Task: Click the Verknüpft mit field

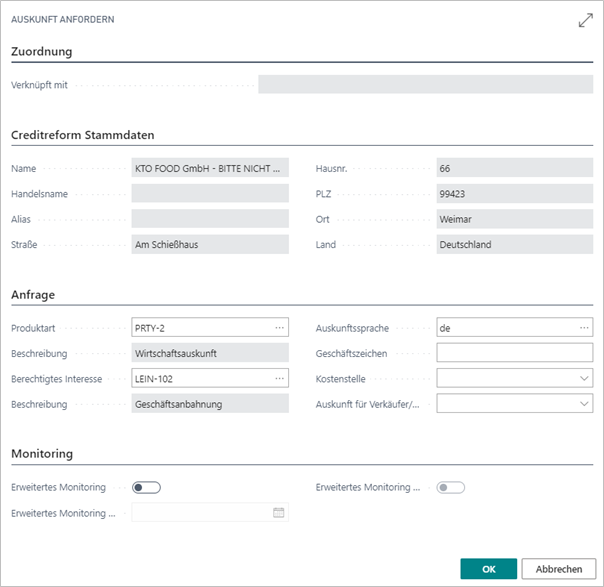Action: 425,84
